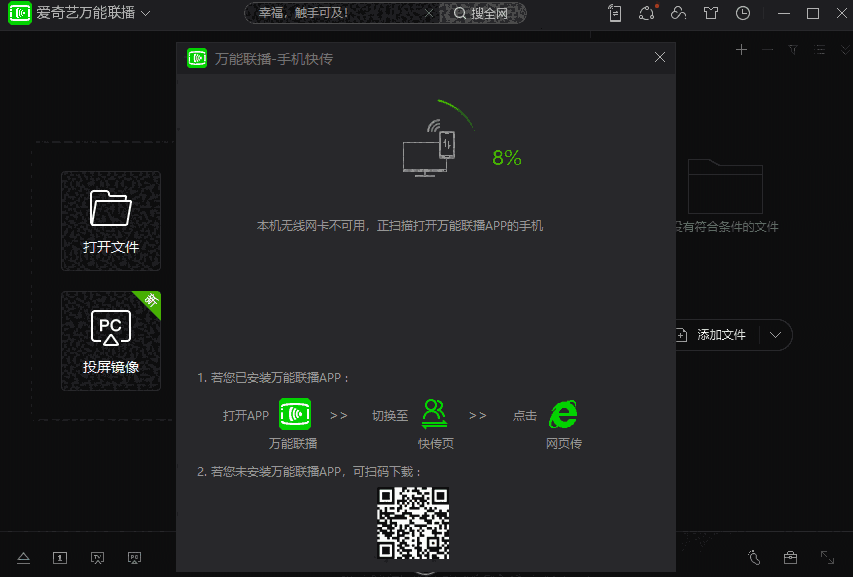Open the 添加文件 dropdown arrow
Image resolution: width=853 pixels, height=577 pixels.
[777, 336]
